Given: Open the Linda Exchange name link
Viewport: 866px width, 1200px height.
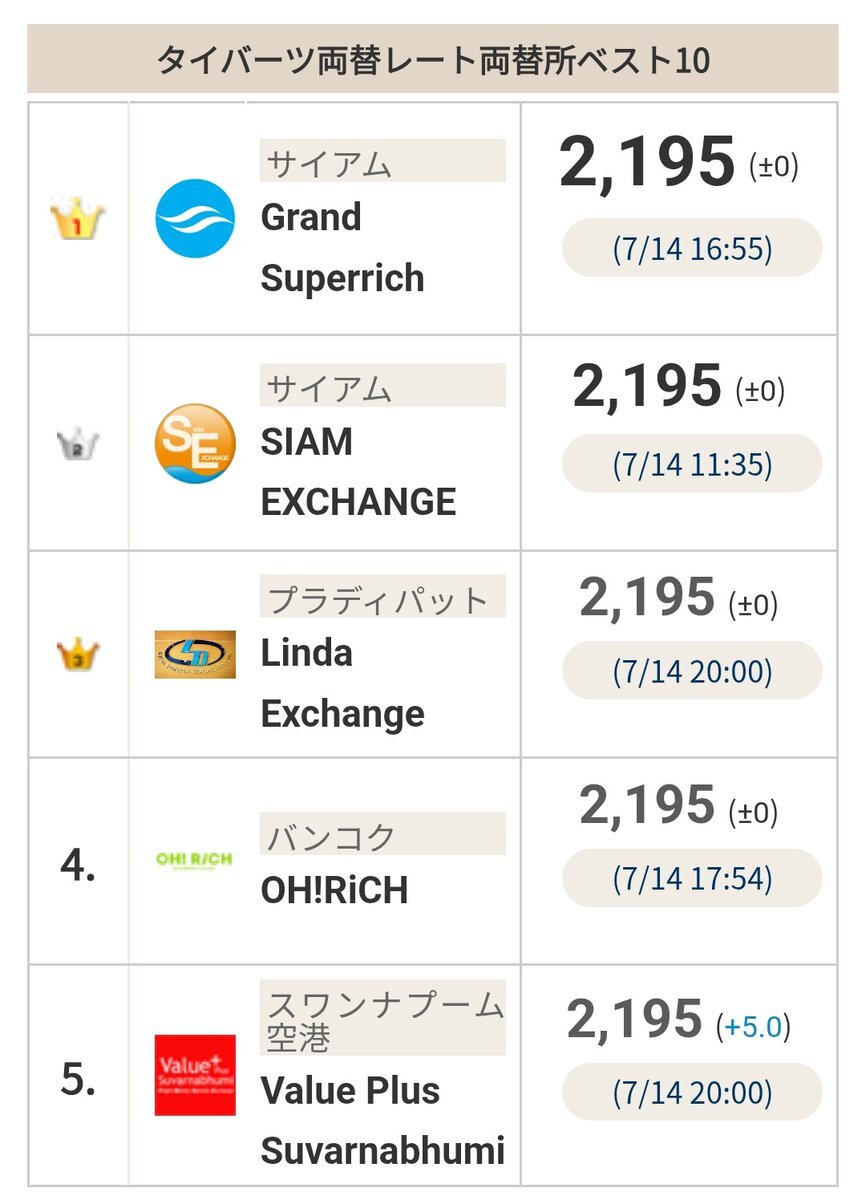Looking at the screenshot, I should click(342, 684).
